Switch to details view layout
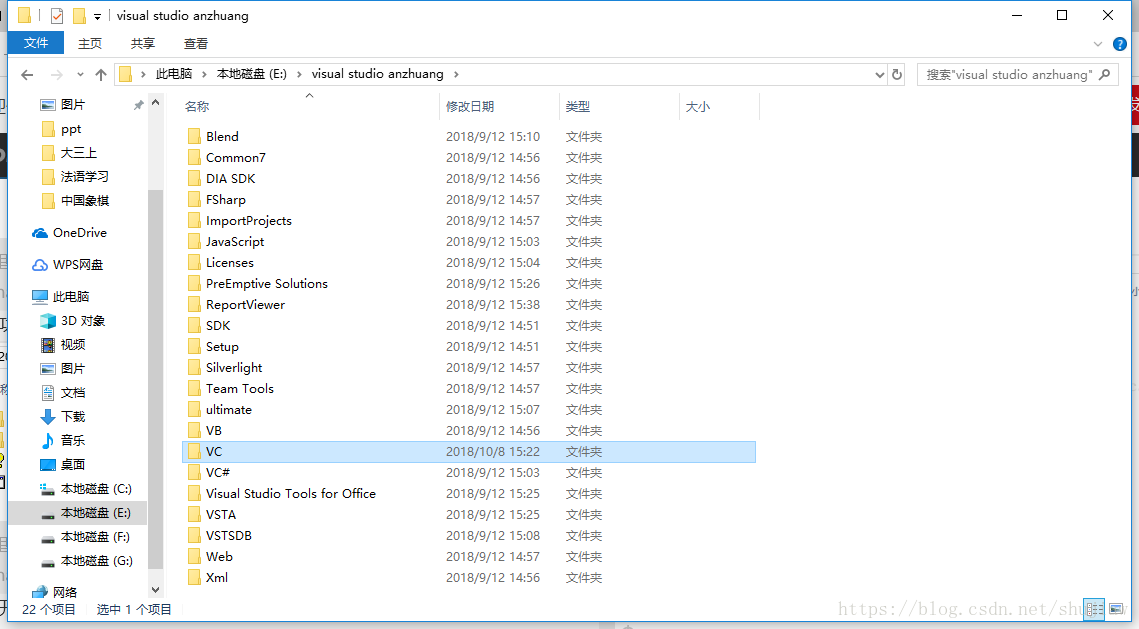This screenshot has width=1139, height=629. [x=1094, y=608]
